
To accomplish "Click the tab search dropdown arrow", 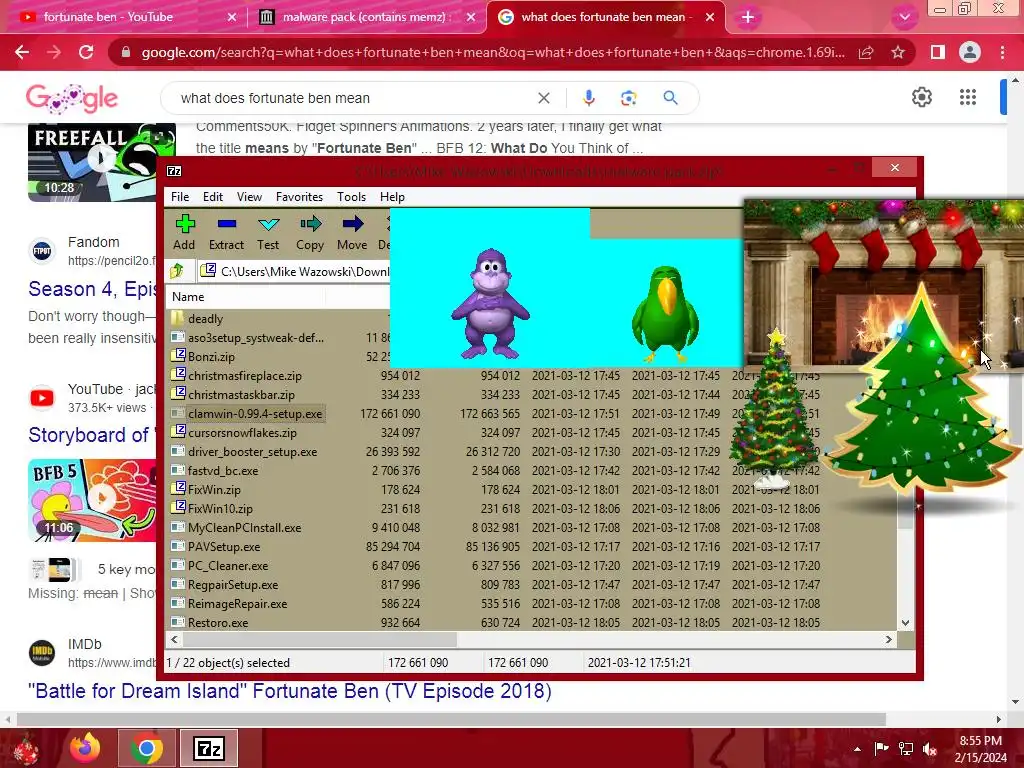I will 904,17.
